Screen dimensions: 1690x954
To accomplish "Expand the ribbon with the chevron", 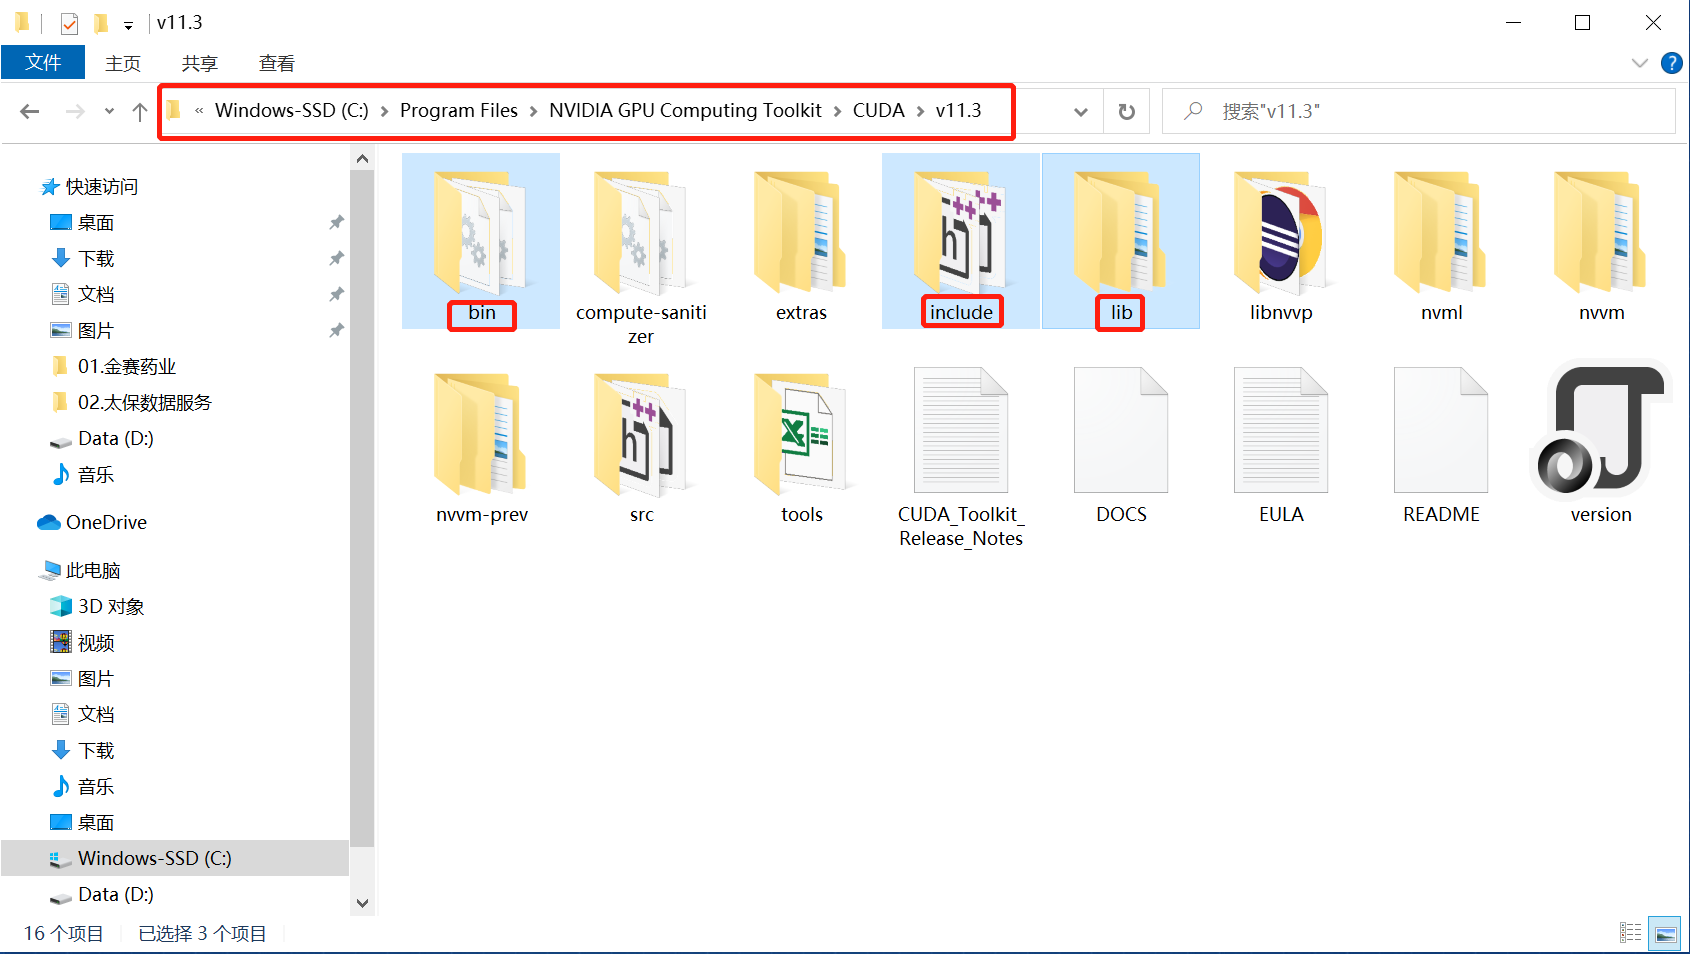I will [x=1640, y=63].
